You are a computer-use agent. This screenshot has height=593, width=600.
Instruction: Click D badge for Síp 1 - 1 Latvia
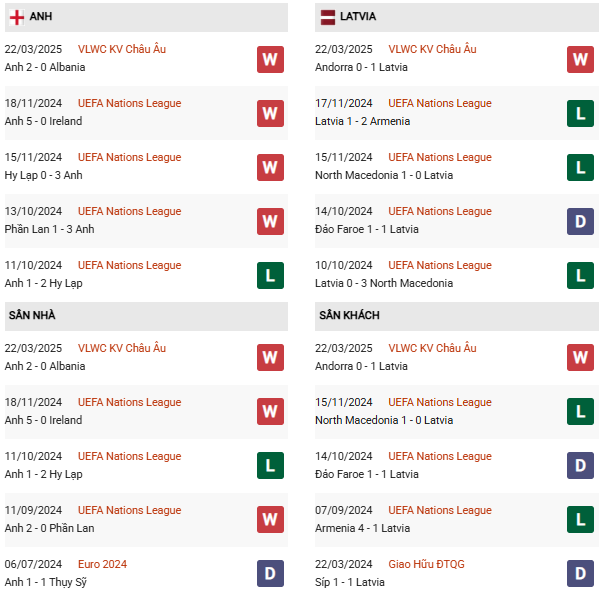pos(580,573)
